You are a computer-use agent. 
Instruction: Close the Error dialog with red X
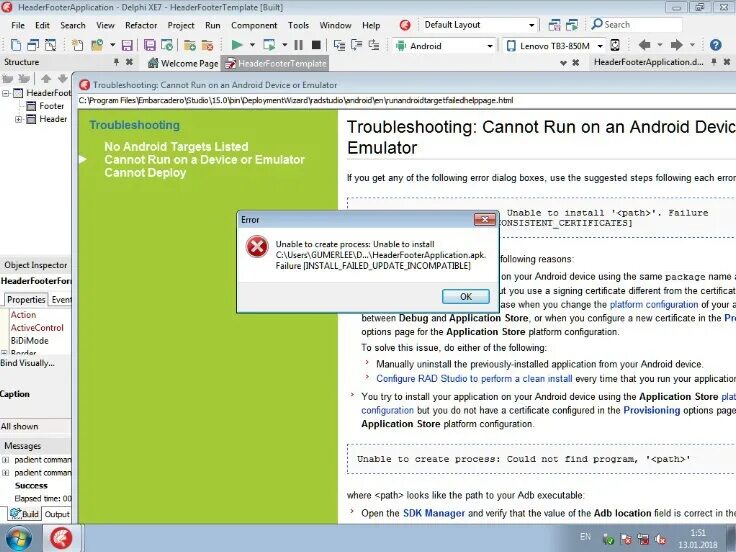pyautogui.click(x=484, y=219)
